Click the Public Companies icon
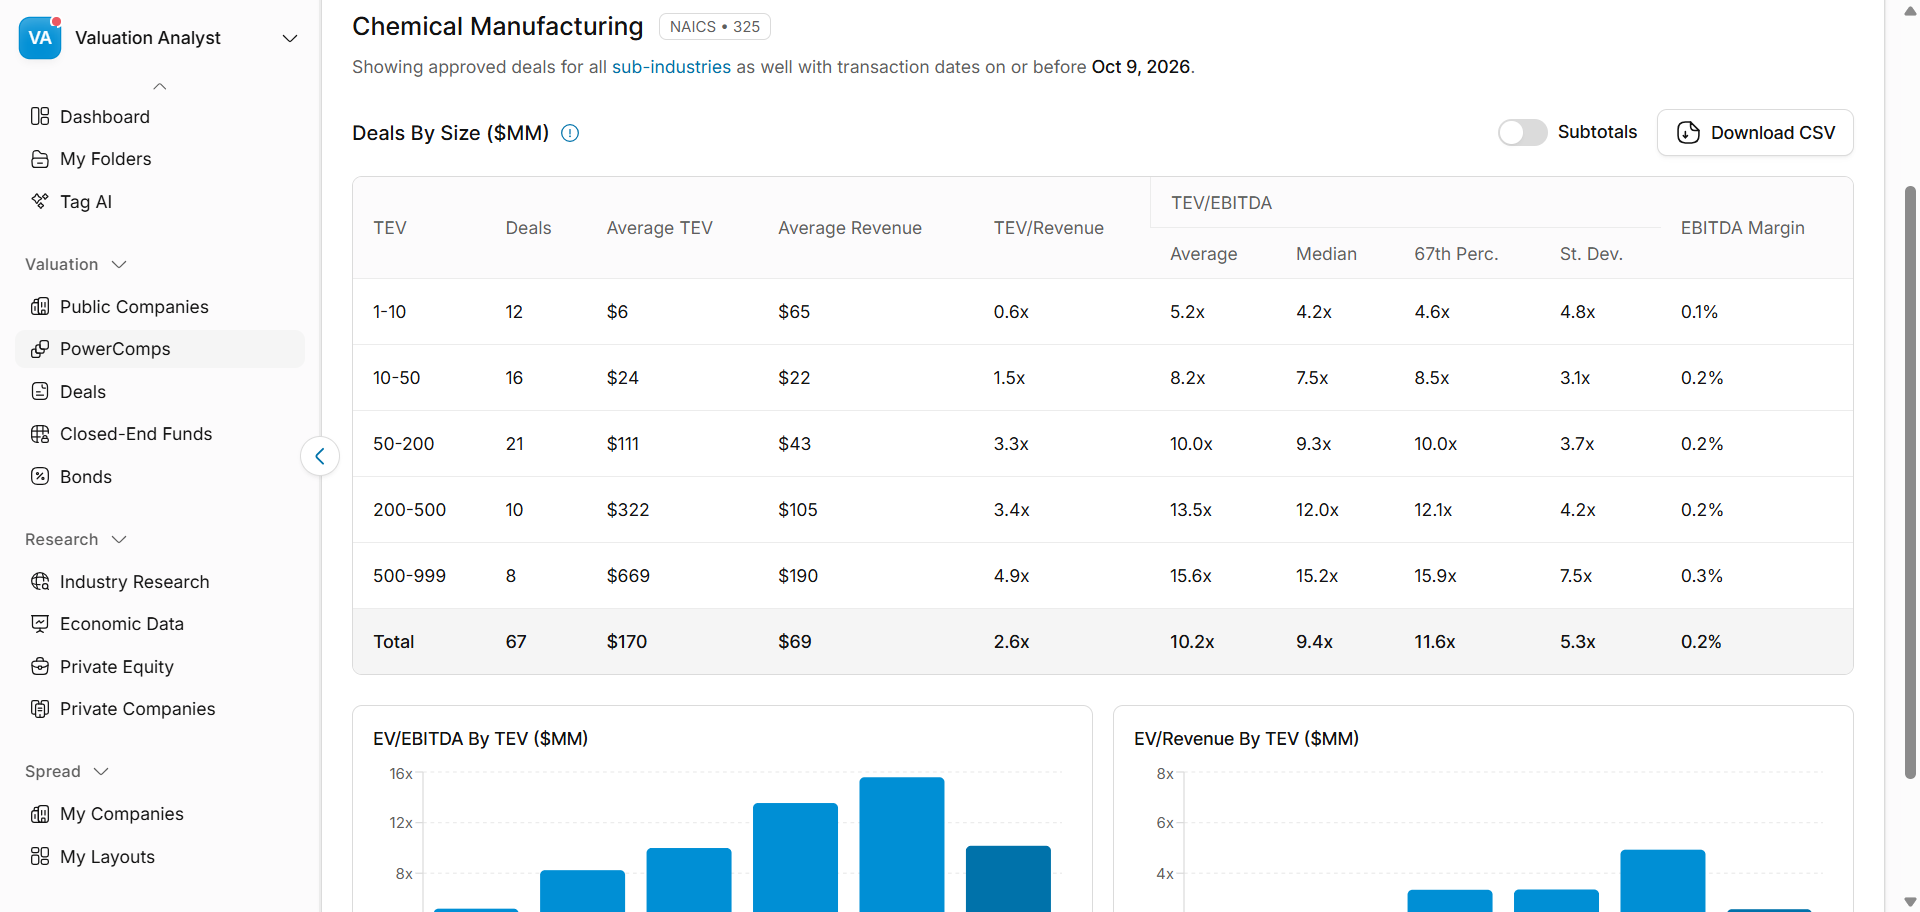The height and width of the screenshot is (912, 1920). (x=40, y=307)
